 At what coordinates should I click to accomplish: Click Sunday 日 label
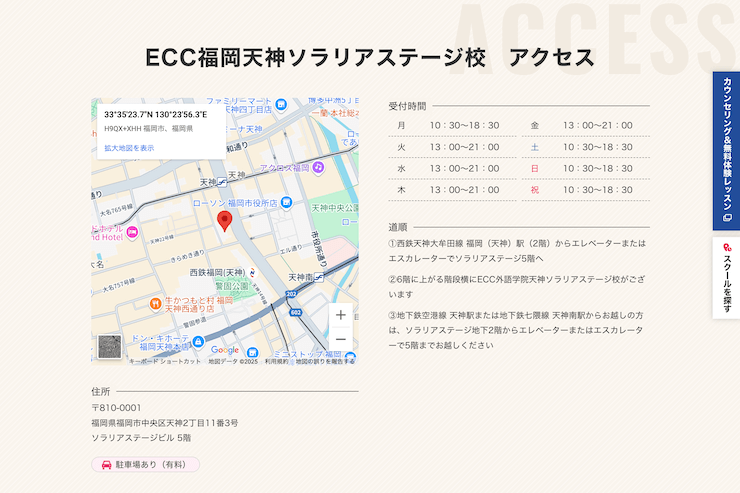click(534, 168)
